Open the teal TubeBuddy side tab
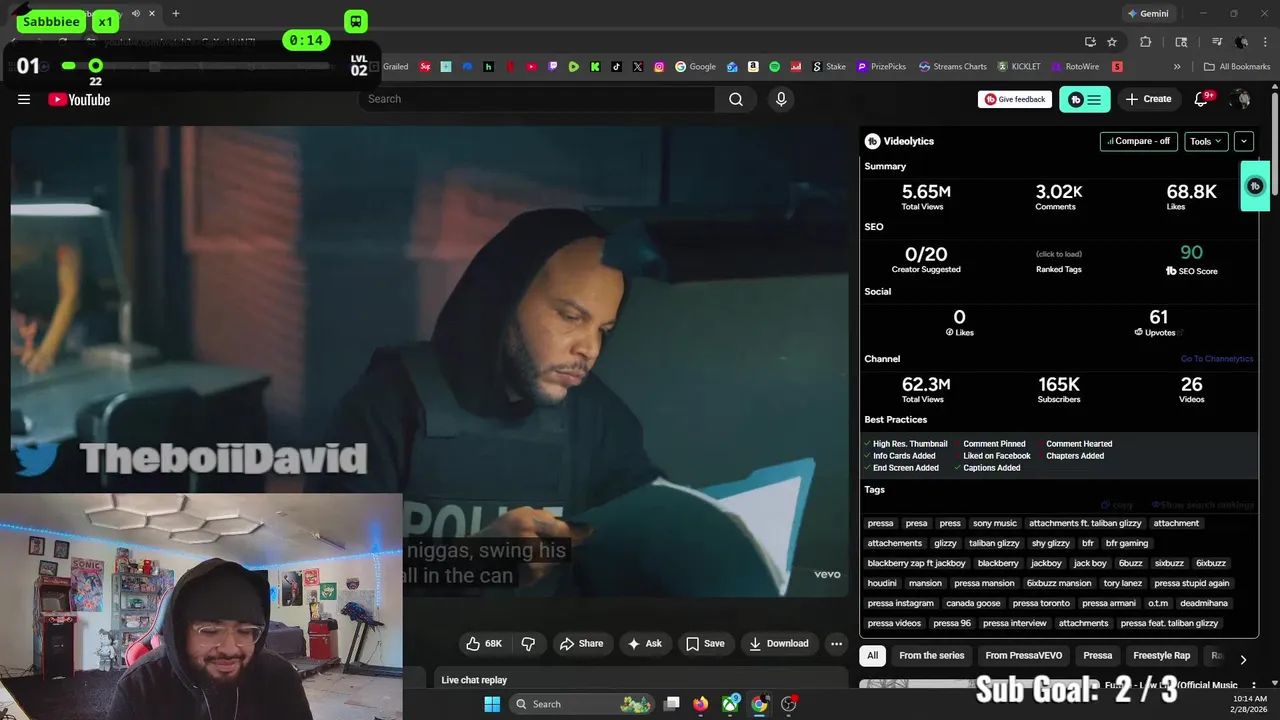 coord(1255,186)
